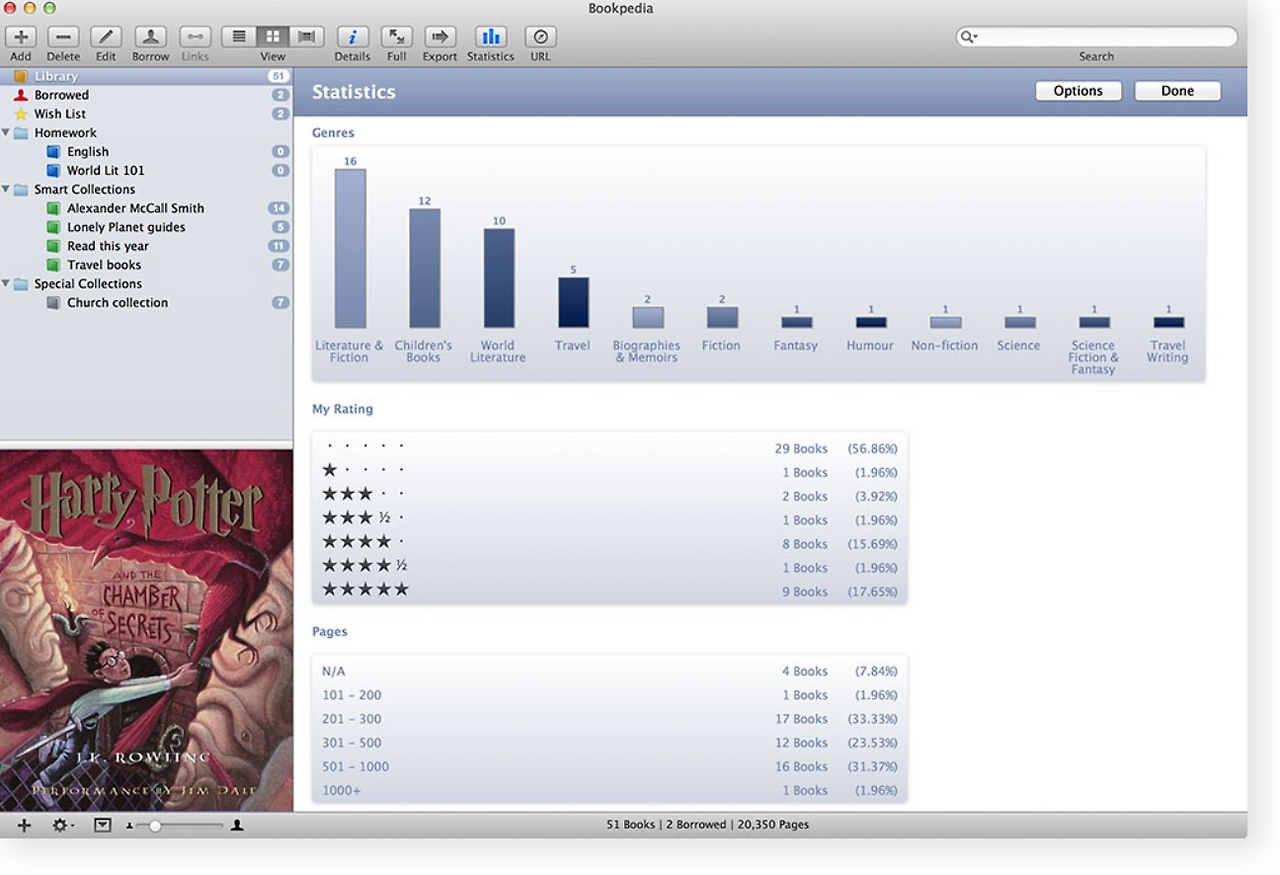
Task: Switch to cover flow view mode
Action: point(306,37)
